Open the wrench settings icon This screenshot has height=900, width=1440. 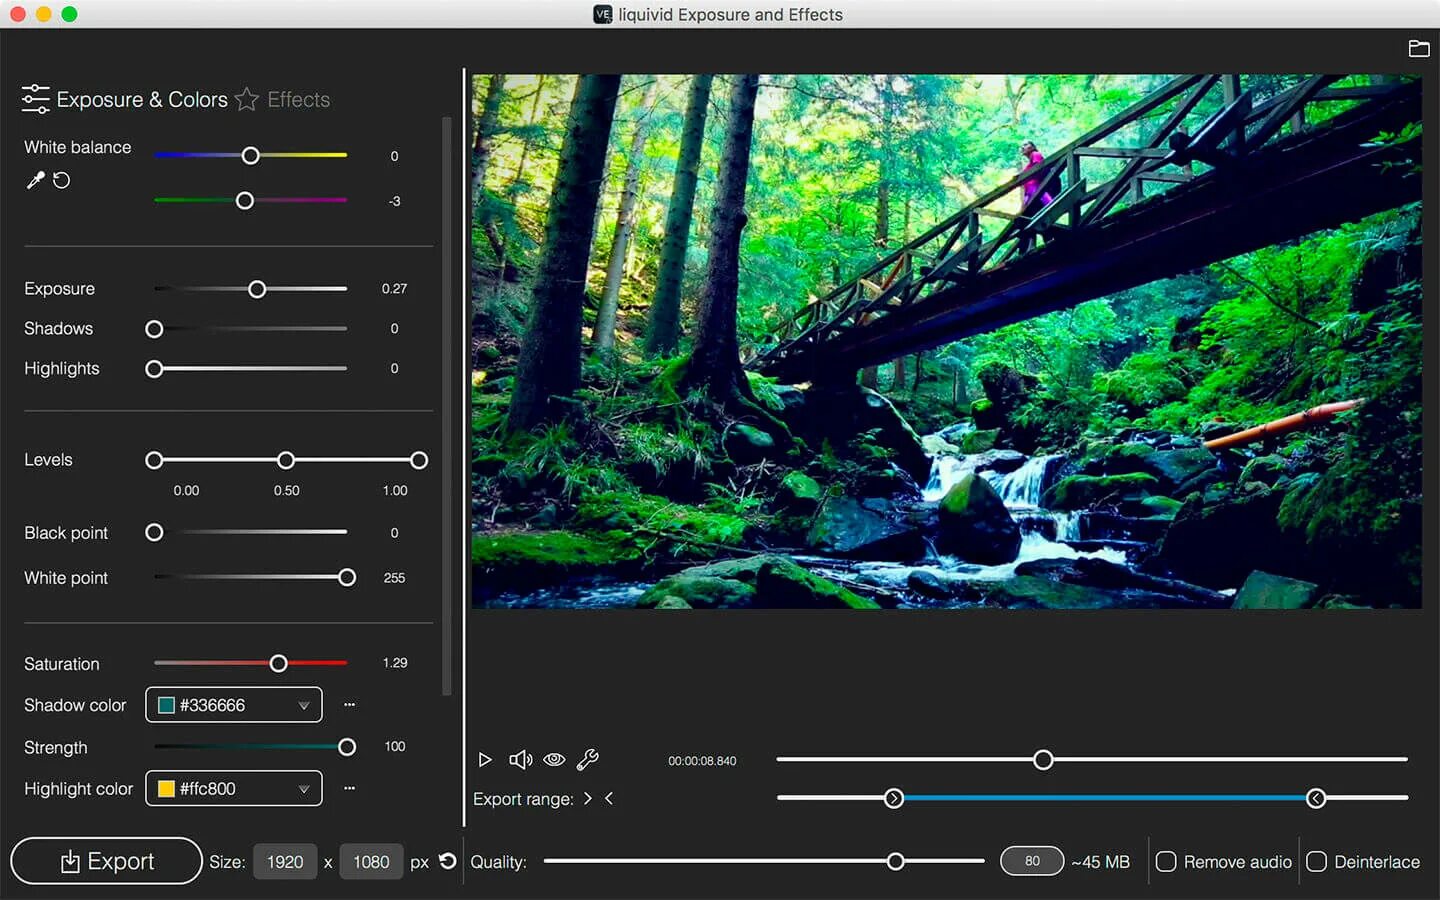click(588, 760)
